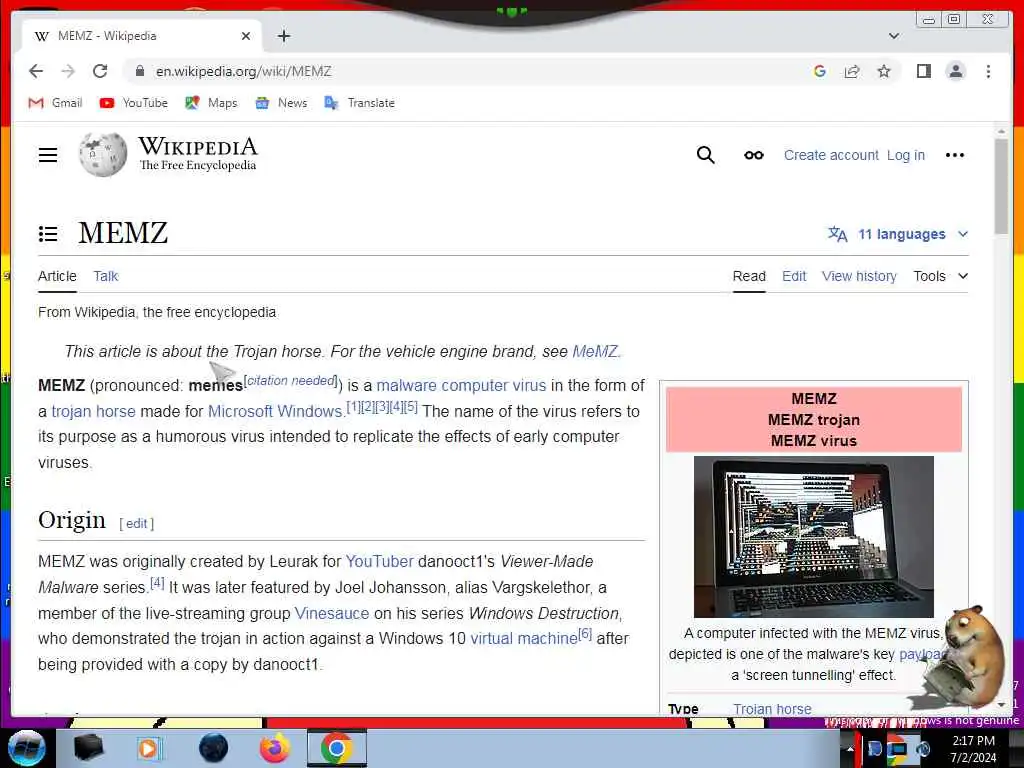Click the taskbar clock showing 2:17 PM
Image resolution: width=1024 pixels, height=768 pixels.
973,749
